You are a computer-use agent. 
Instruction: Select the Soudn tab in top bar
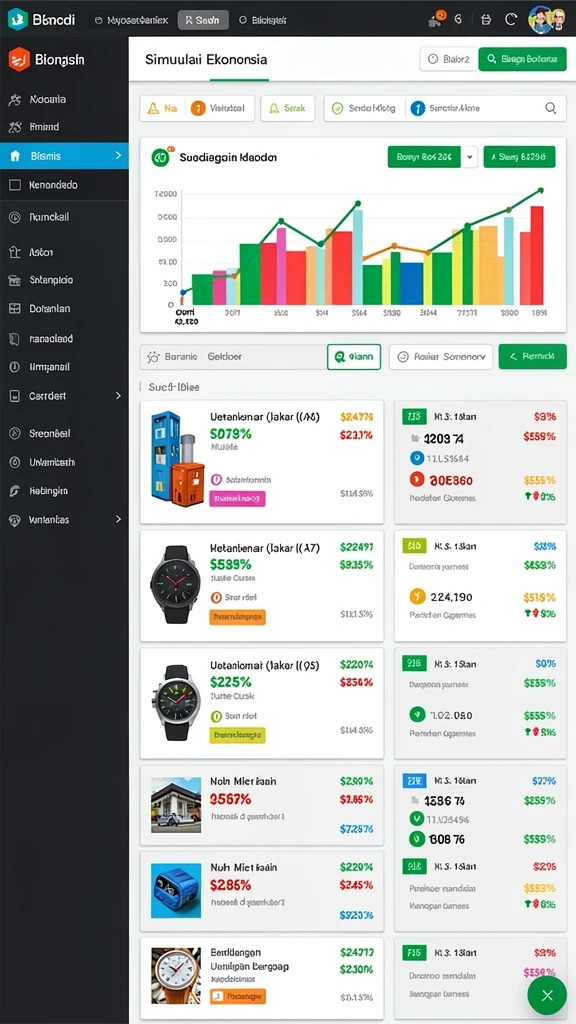point(203,20)
